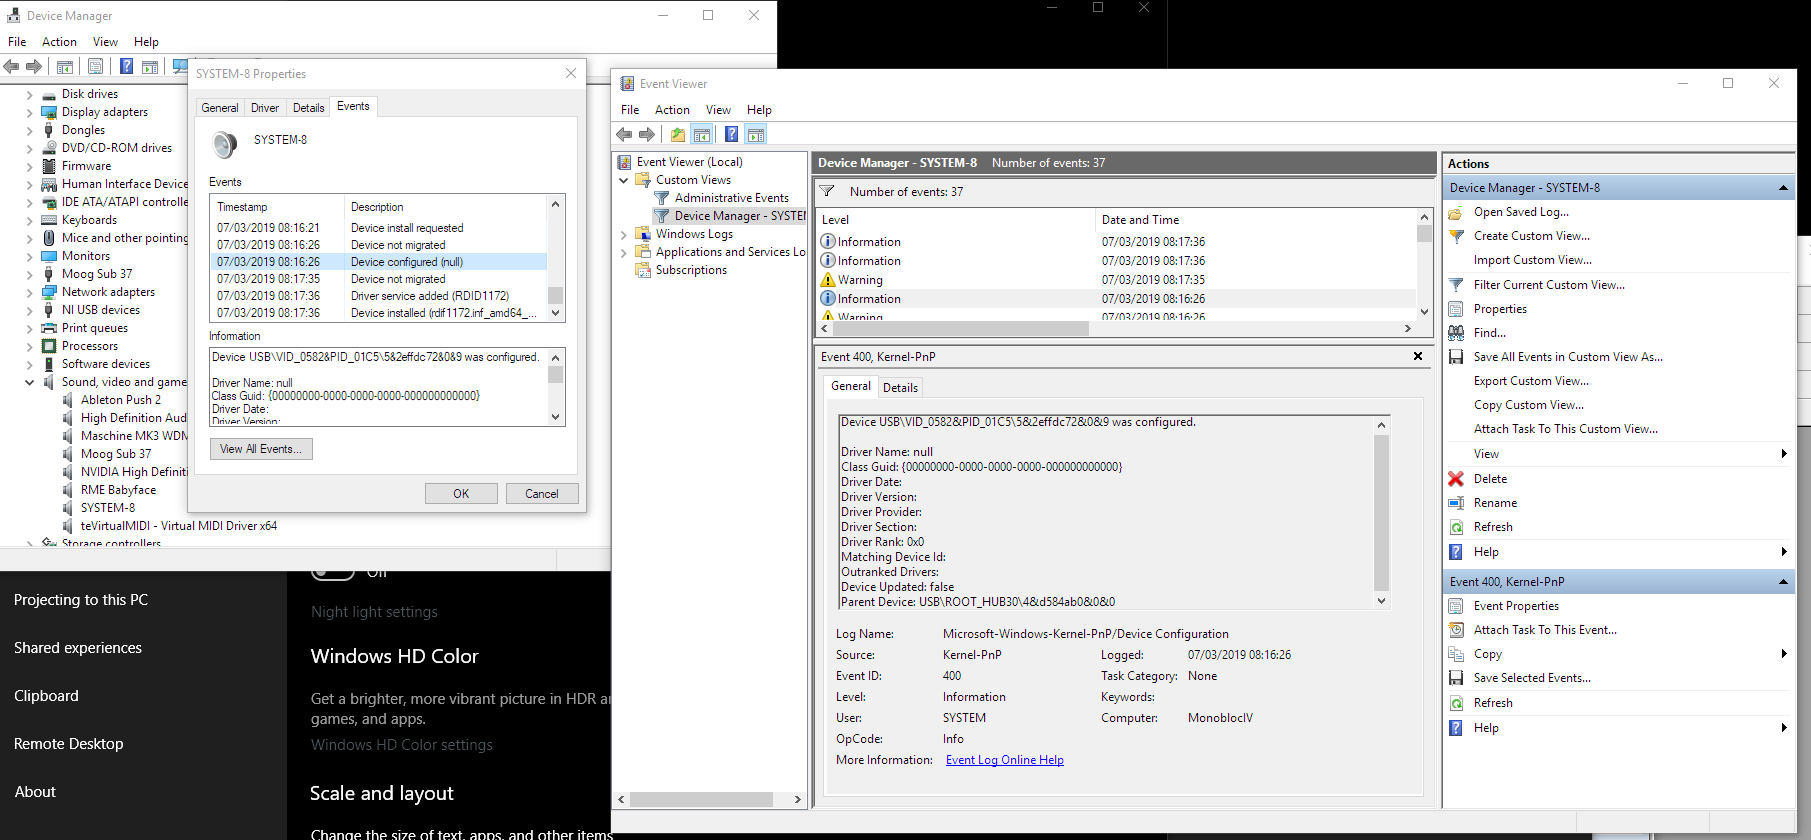Image resolution: width=1811 pixels, height=840 pixels.
Task: Click Back arrow in Device Manager toolbar
Action: point(11,67)
